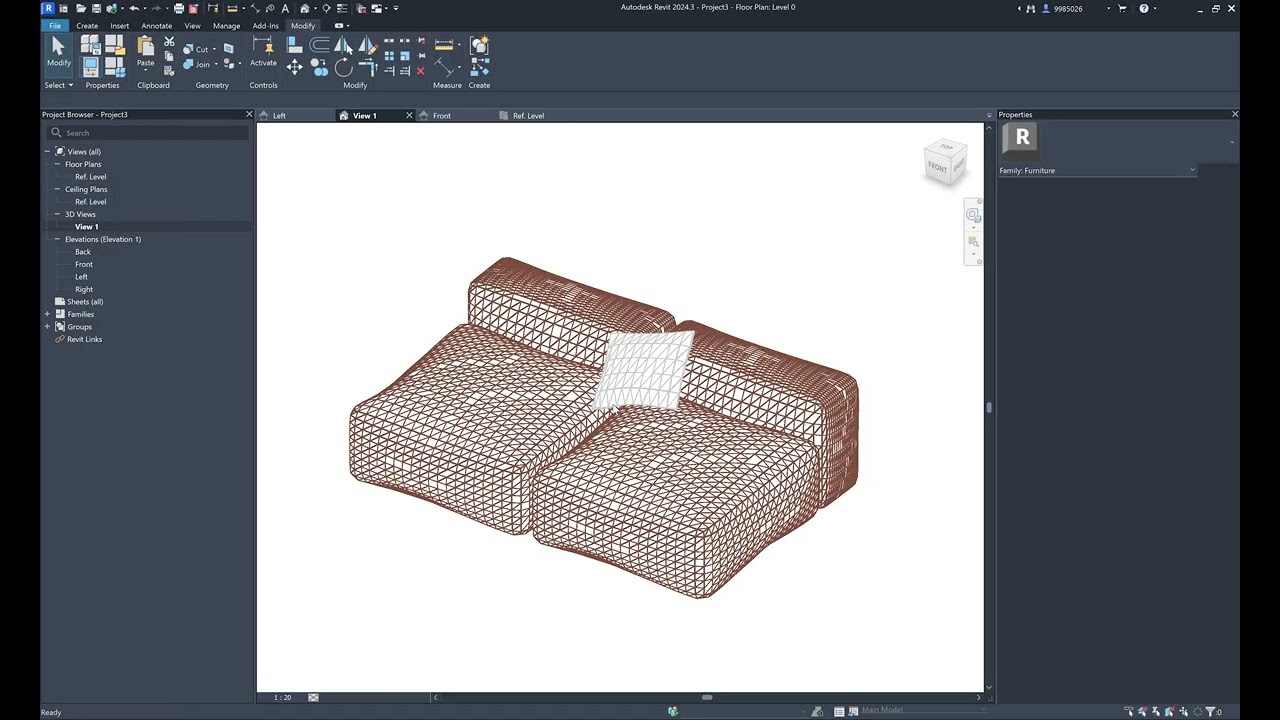This screenshot has height=720, width=1280.
Task: Click the horizontal scrollbar thumb under the view
Action: point(707,697)
